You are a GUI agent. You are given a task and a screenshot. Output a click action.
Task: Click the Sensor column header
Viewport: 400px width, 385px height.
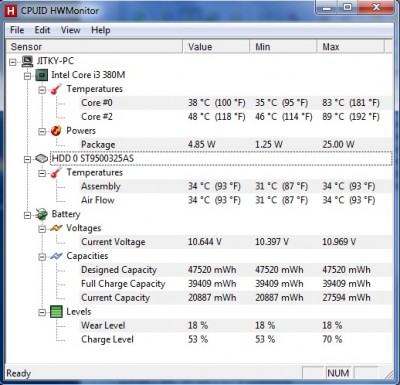pos(95,47)
